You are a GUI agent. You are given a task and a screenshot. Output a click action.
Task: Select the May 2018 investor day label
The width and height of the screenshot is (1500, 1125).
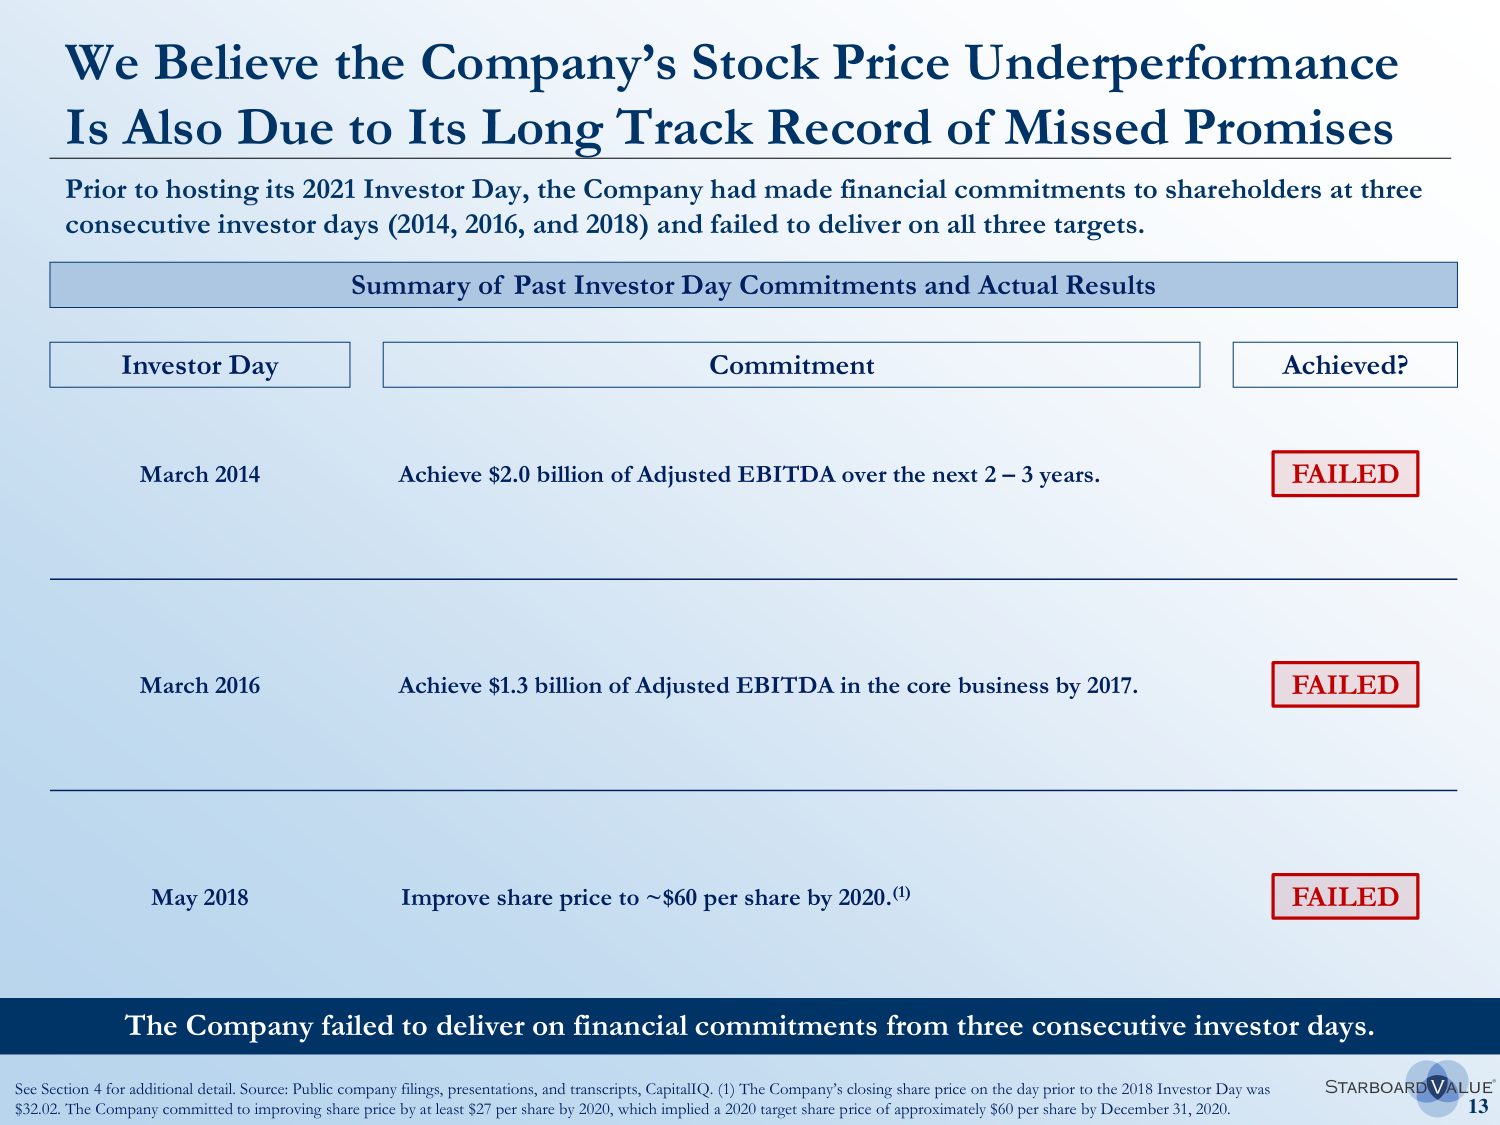click(200, 897)
